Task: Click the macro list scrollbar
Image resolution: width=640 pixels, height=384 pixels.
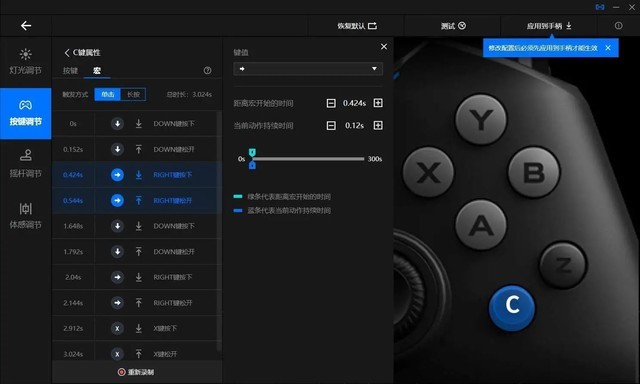Action: tap(219, 231)
